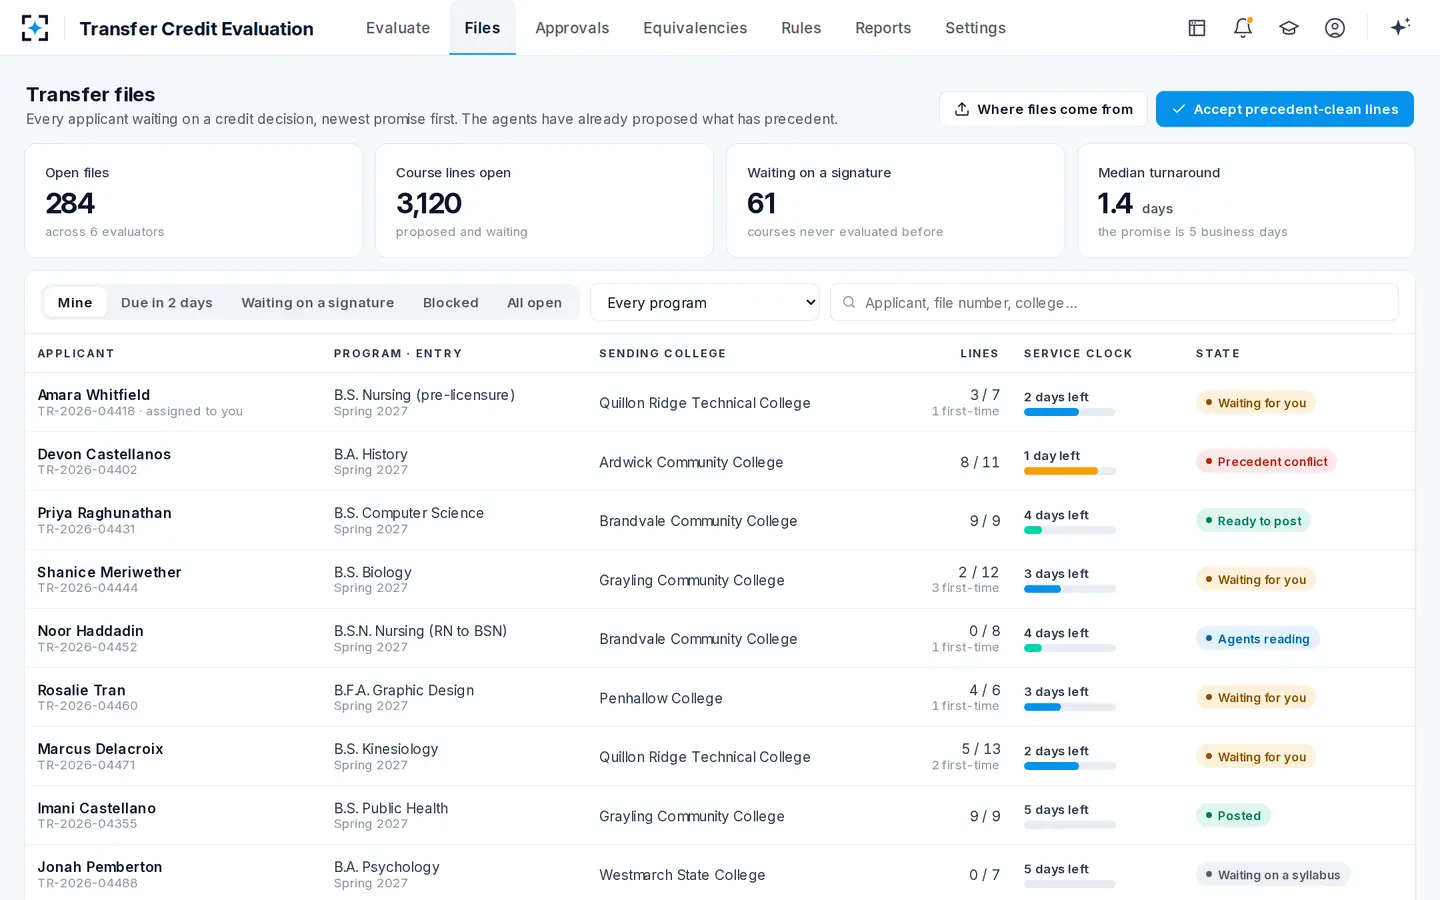This screenshot has width=1440, height=900.
Task: Select the Blocked filter
Action: [x=451, y=302]
